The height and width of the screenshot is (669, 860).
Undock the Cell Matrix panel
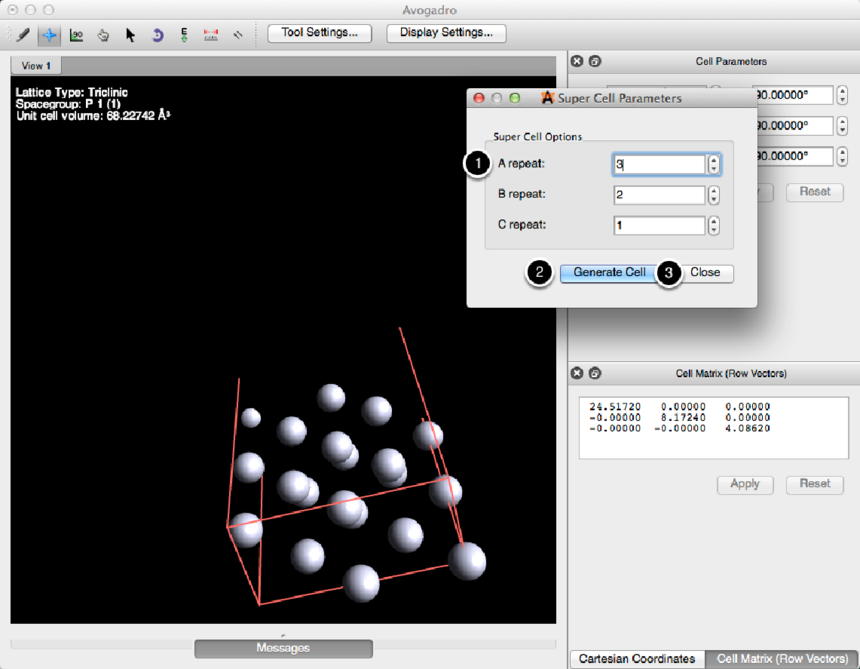(595, 373)
